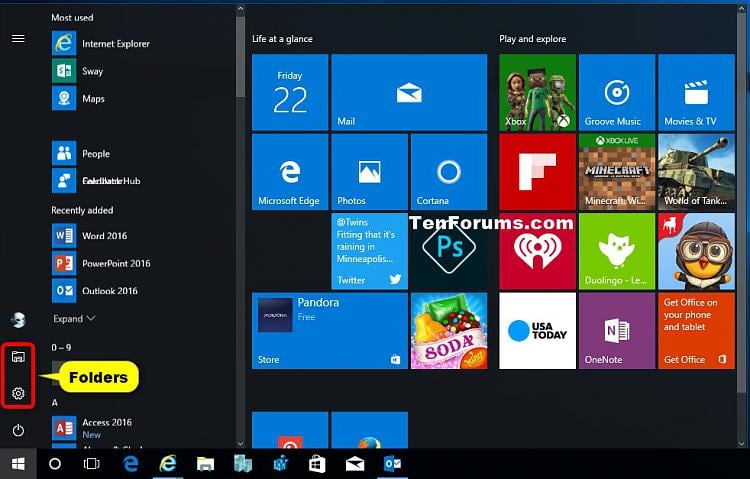Open Task View on the taskbar
Viewport: 750px width, 479px height.
91,464
